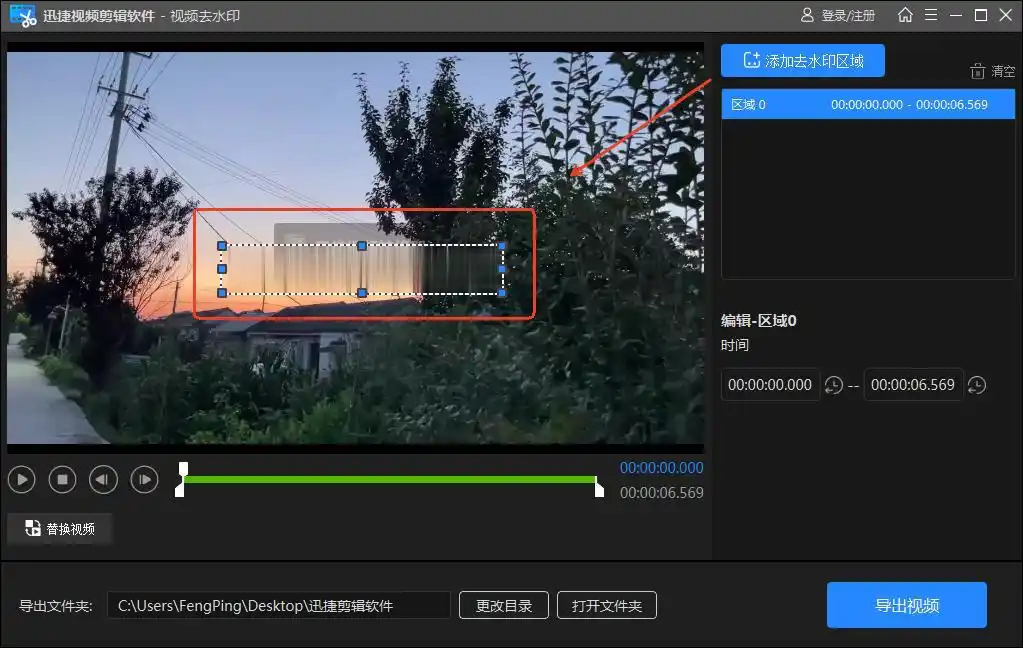Step to next frame
Viewport: 1023px width, 648px height.
144,480
